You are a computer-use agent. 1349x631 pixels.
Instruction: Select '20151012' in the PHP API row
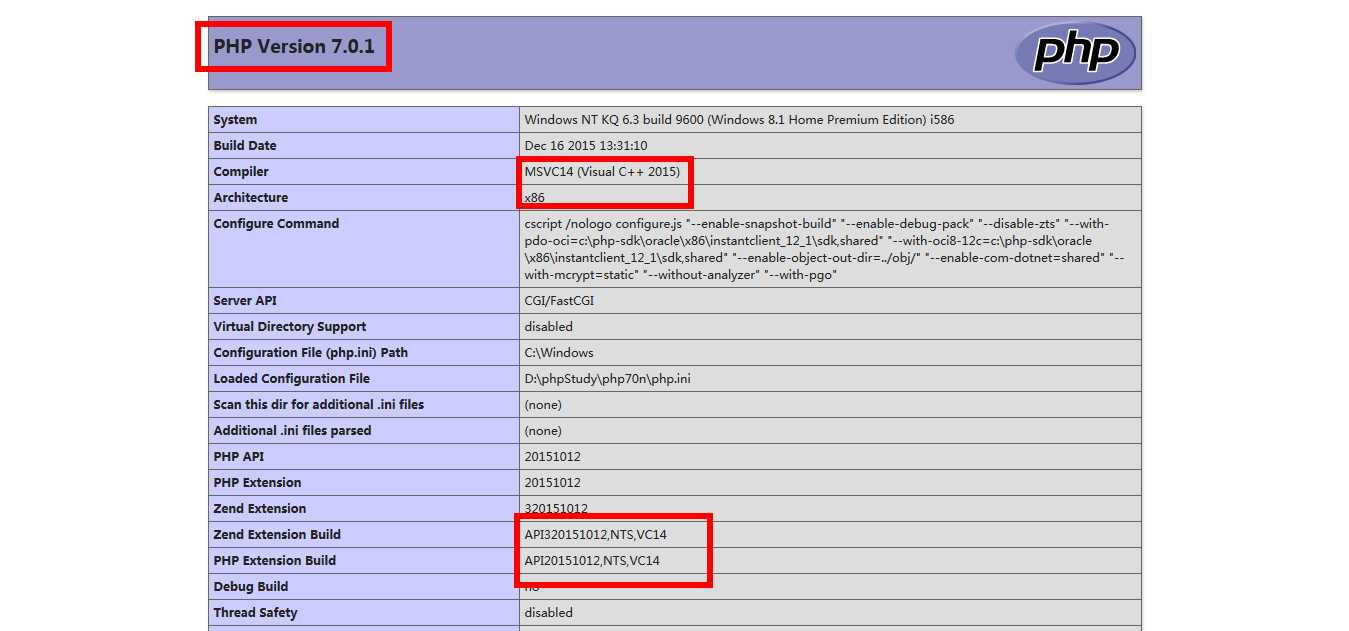[x=552, y=457]
